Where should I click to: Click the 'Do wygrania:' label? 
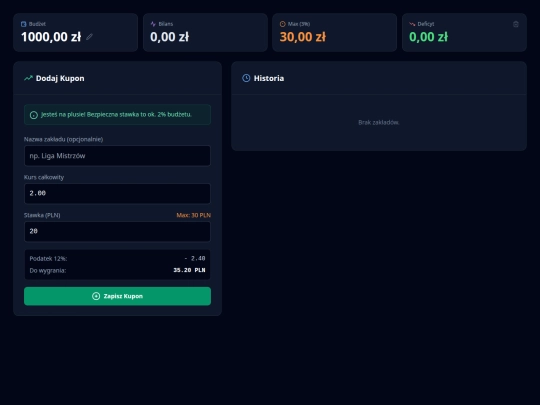point(48,270)
